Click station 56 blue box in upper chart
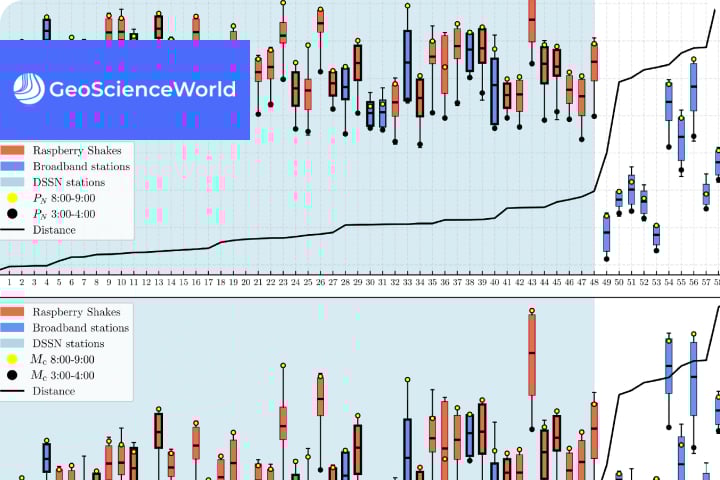 click(x=693, y=86)
